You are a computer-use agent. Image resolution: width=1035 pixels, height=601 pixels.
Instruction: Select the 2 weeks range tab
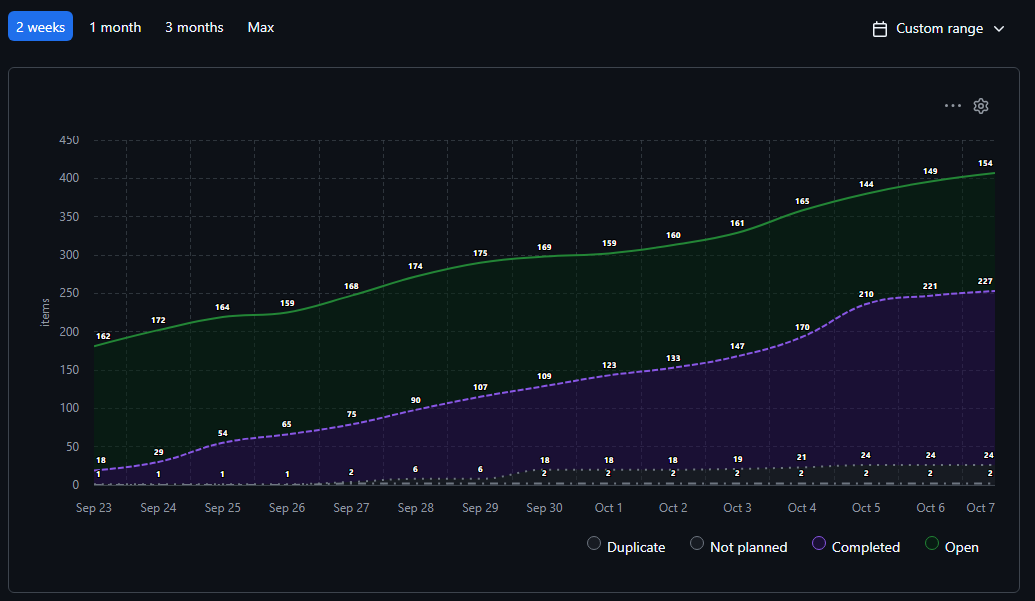tap(40, 27)
